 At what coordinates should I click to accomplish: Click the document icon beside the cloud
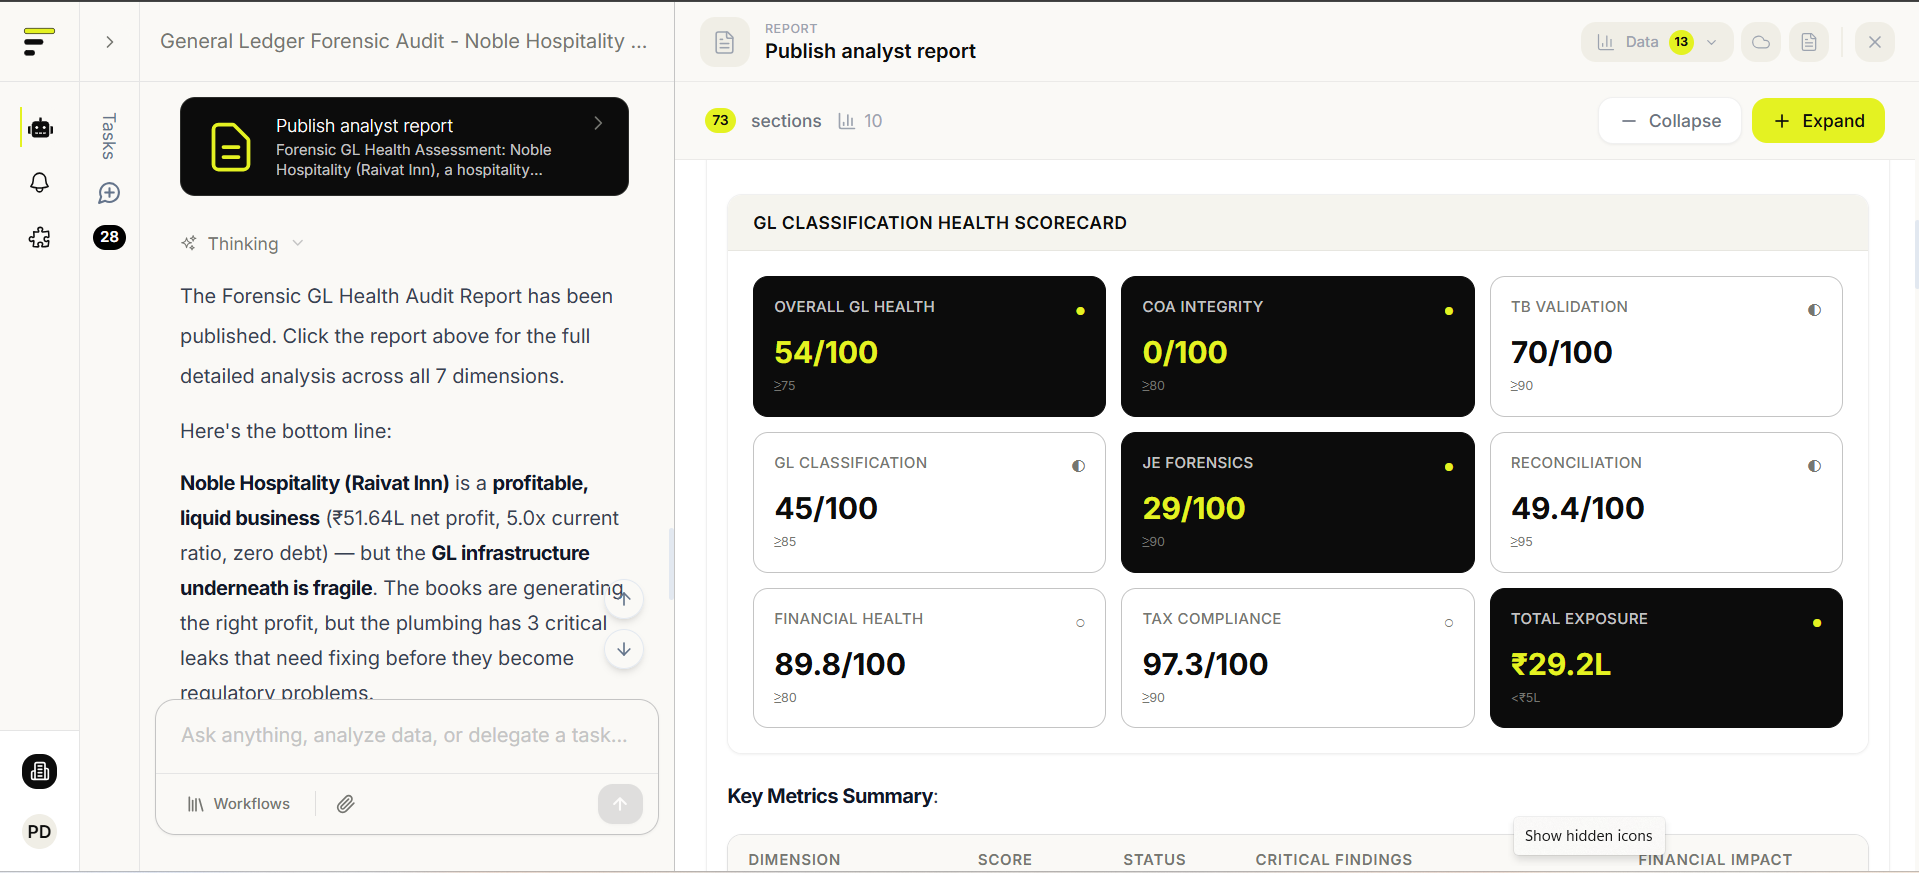[x=1809, y=42]
